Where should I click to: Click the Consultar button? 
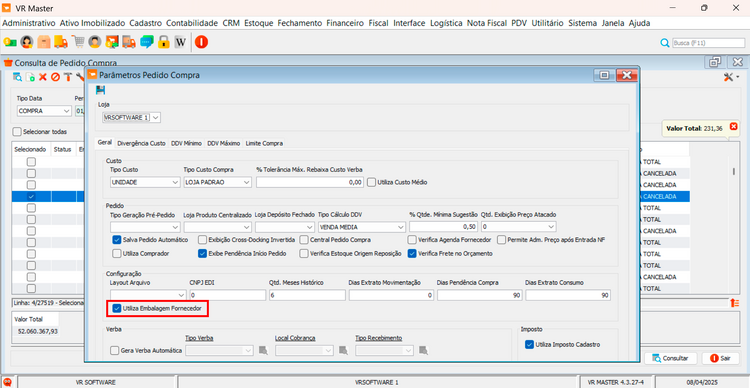click(670, 358)
